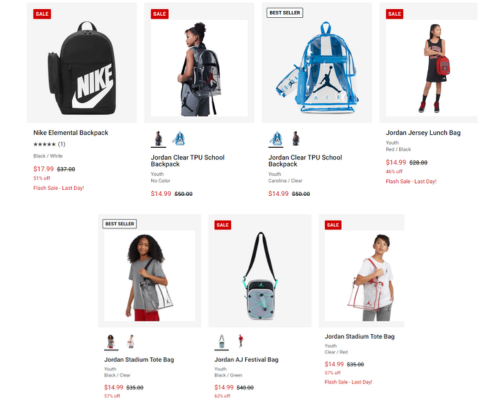Pick the red tote swatch under Stadium Tote

click(131, 342)
